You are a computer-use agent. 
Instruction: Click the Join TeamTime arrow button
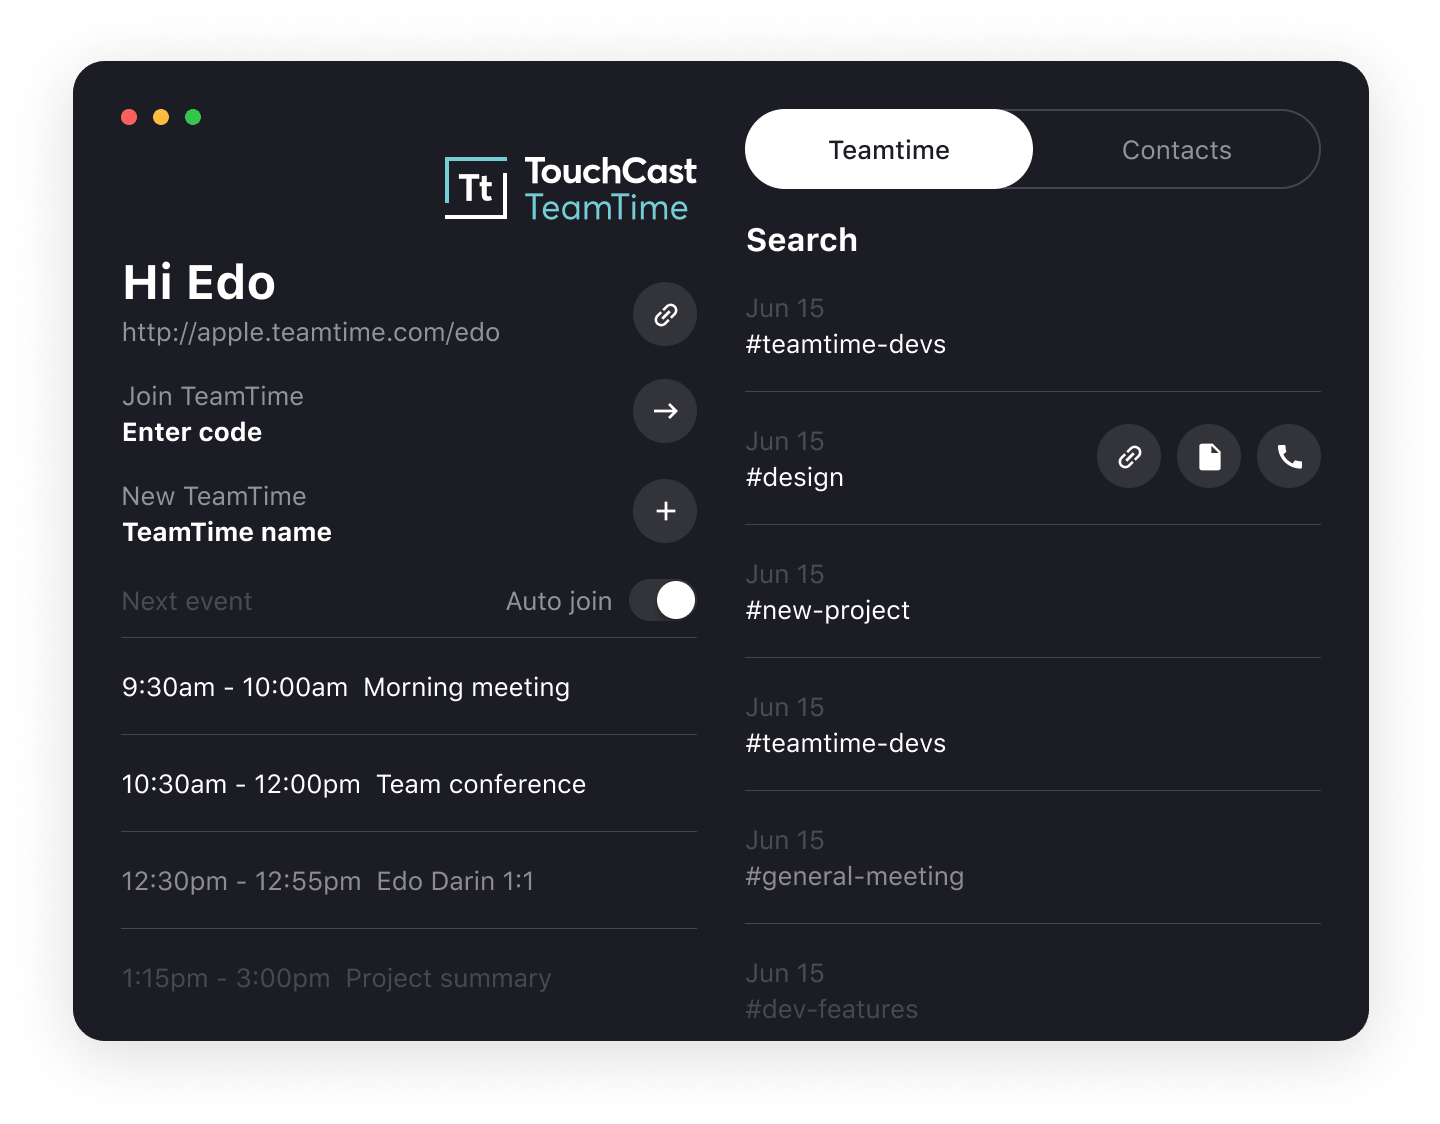[x=665, y=411]
